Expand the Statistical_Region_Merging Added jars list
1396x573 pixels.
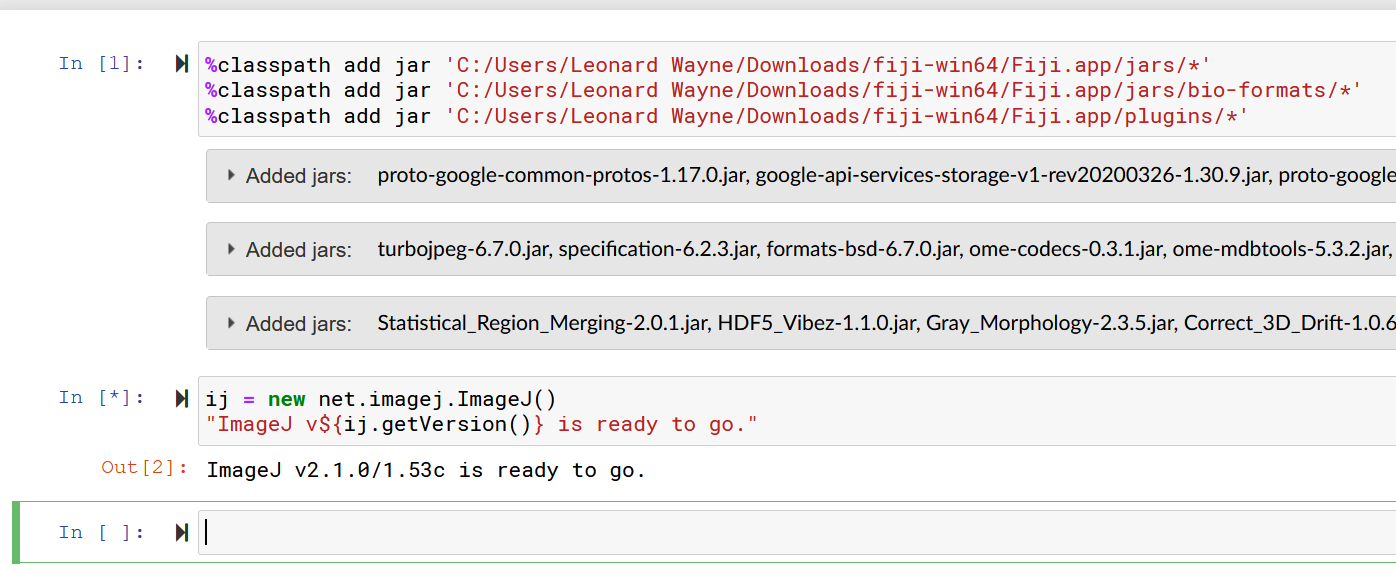(231, 323)
